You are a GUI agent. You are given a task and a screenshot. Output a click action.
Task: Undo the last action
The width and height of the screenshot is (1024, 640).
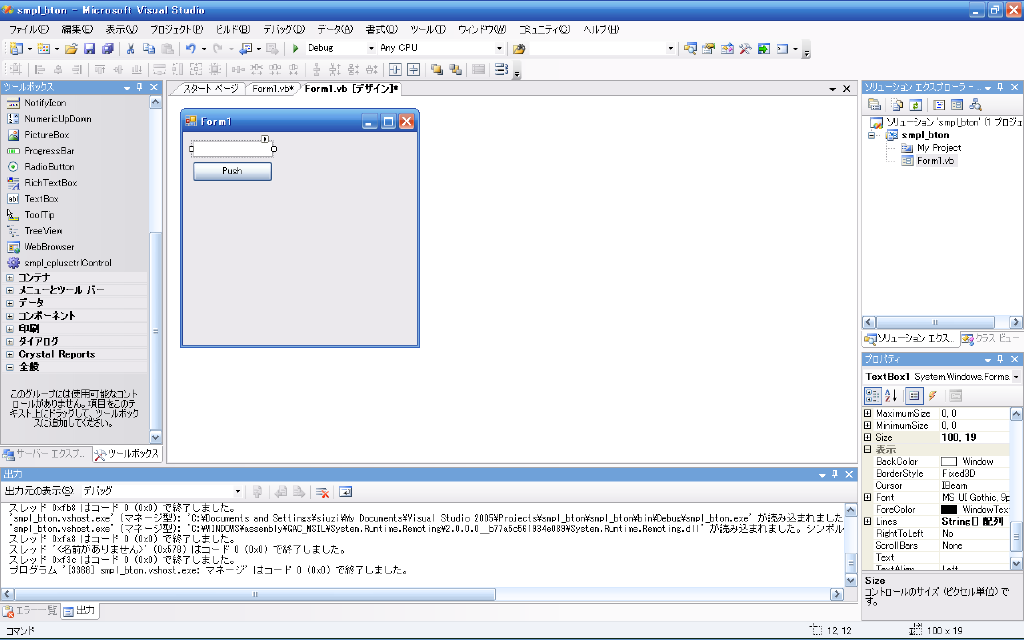[191, 48]
